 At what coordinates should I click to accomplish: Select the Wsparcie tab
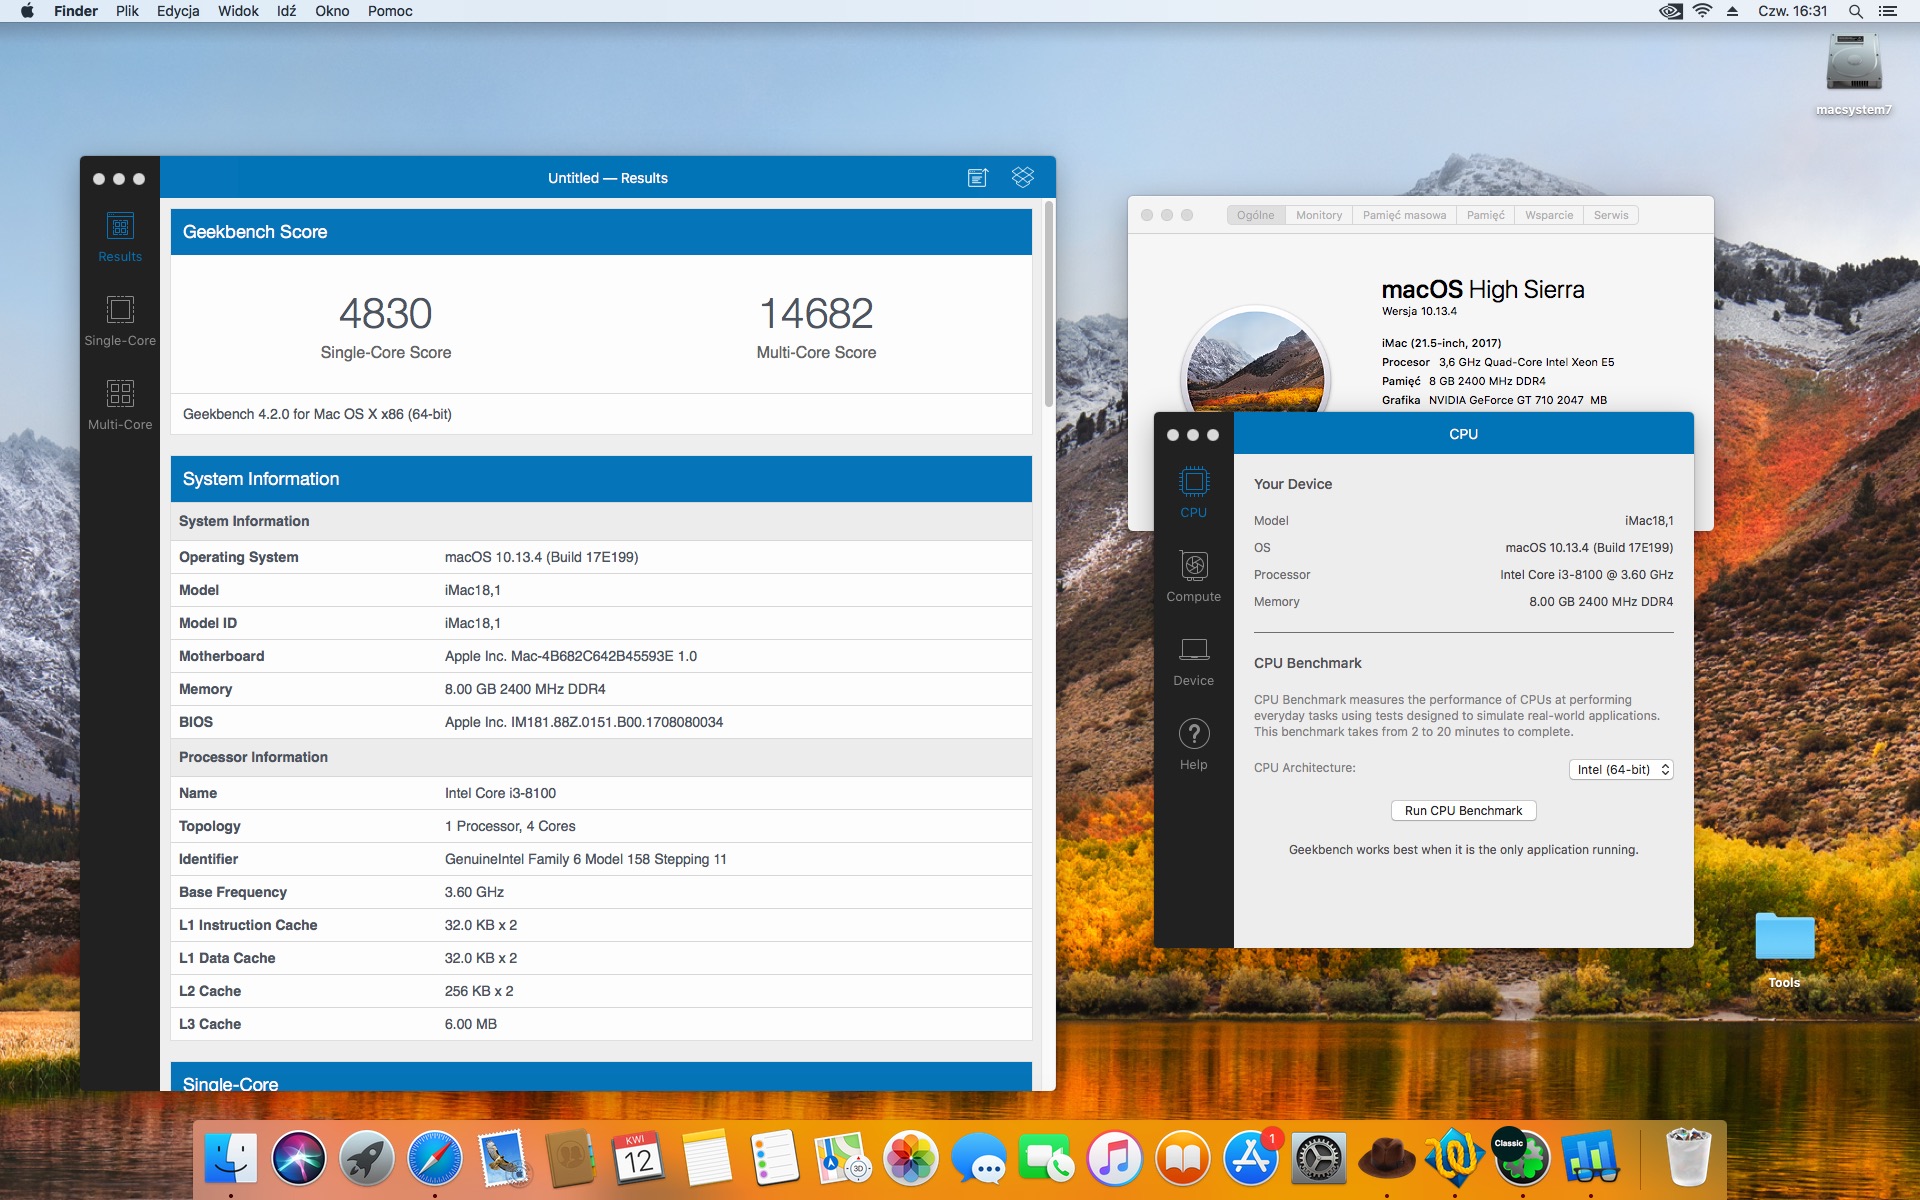(1548, 215)
